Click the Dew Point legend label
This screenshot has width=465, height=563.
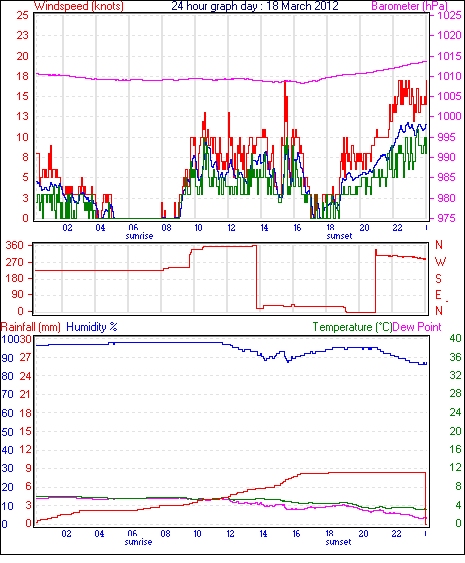point(417,327)
